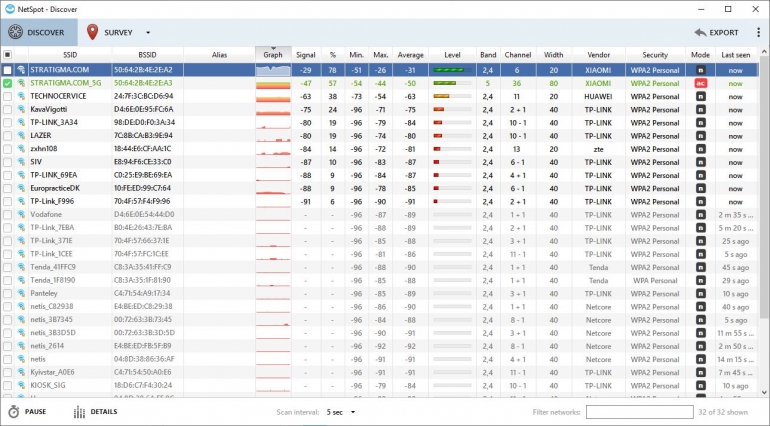Click the NetSpot app icon in title bar
Screen dimensions: 770x426
(10, 9)
